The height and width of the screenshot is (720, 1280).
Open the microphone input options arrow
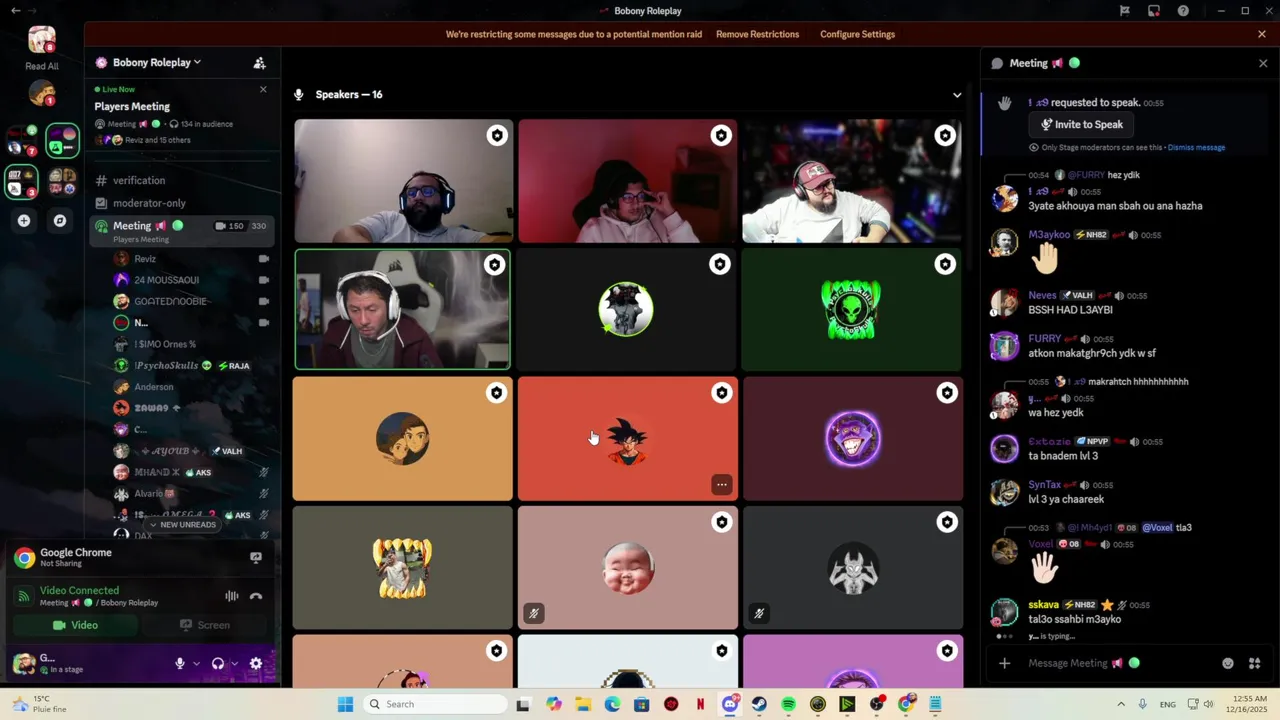click(x=196, y=663)
